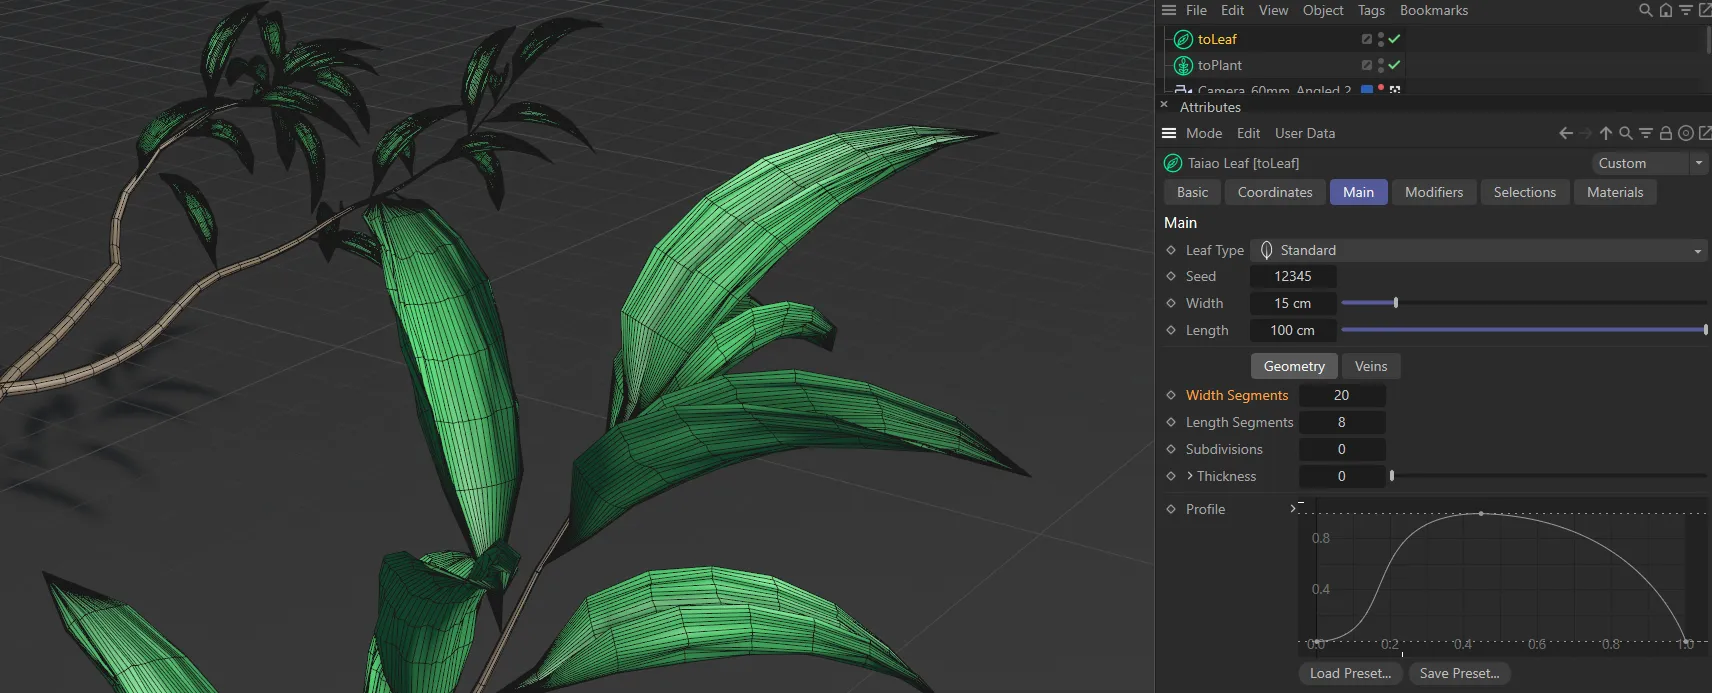
Task: Click the Save Preset button
Action: [x=1459, y=673]
